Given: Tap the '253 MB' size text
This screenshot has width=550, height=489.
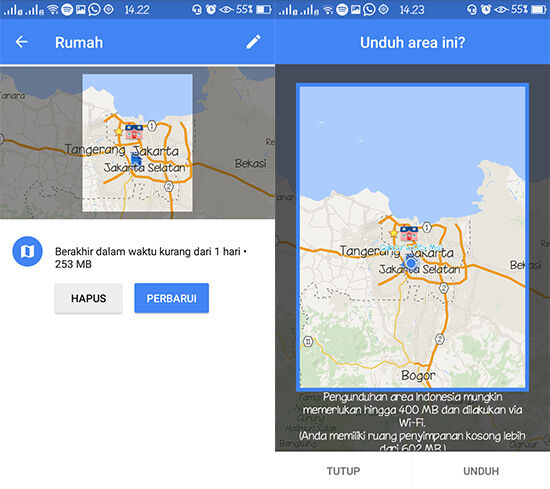Looking at the screenshot, I should [73, 264].
